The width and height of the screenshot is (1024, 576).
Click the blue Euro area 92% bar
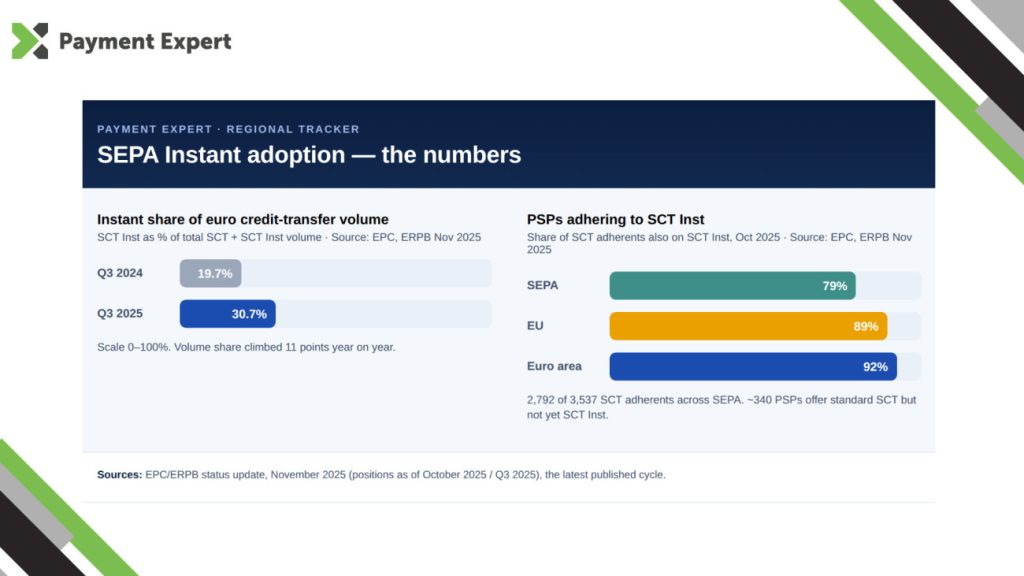pyautogui.click(x=753, y=366)
